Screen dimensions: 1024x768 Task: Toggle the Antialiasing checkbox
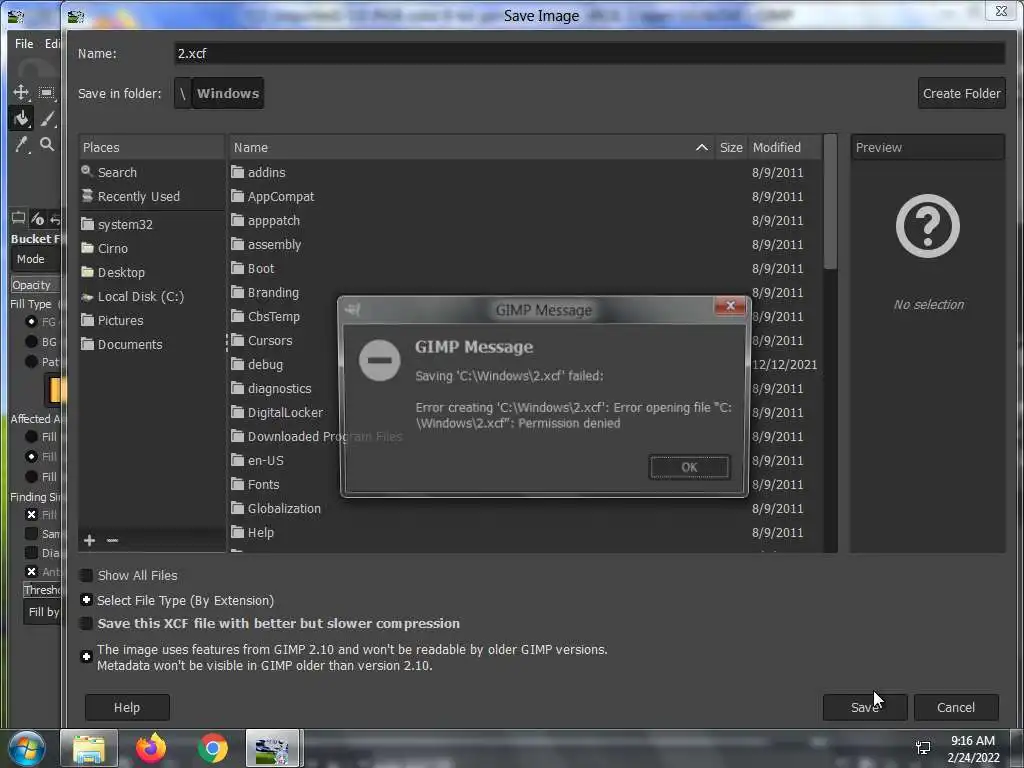tap(31, 571)
